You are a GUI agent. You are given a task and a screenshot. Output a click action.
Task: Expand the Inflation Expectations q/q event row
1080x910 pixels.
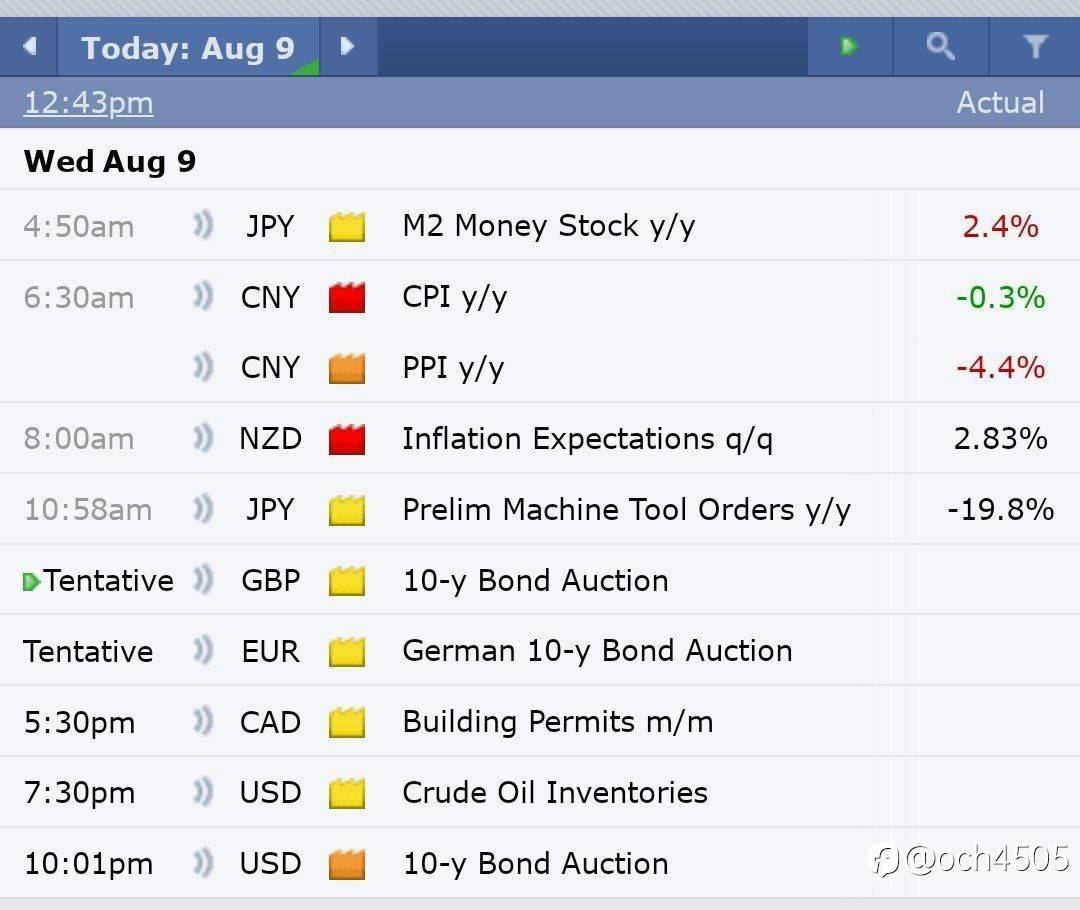pos(587,439)
